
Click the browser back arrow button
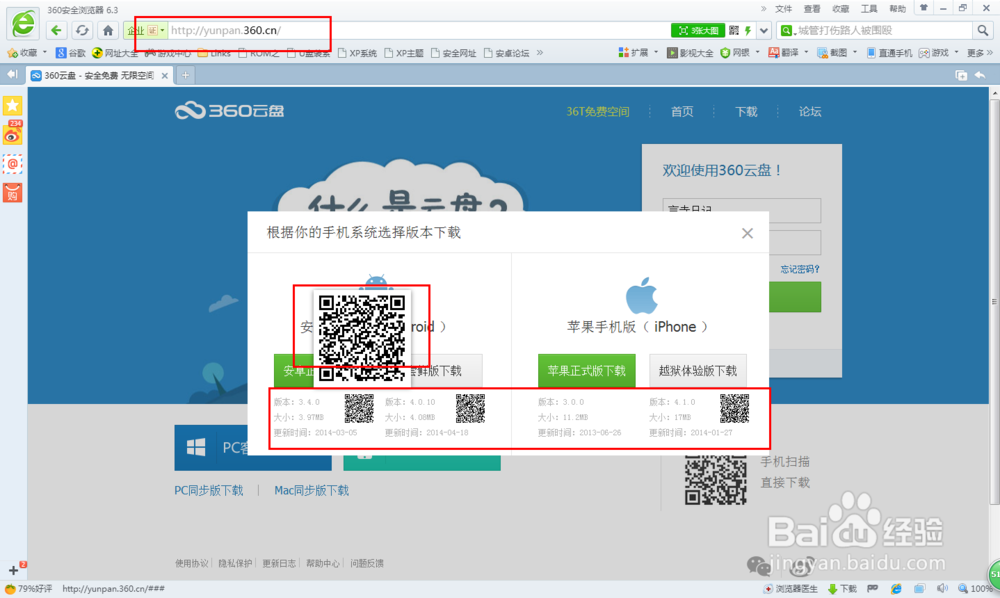(x=56, y=30)
